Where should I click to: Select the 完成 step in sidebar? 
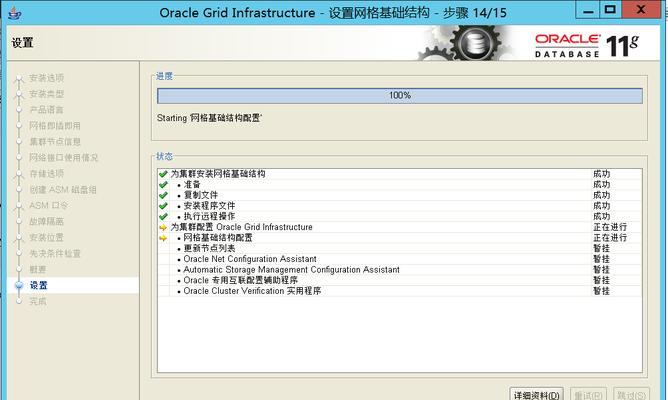[38, 302]
